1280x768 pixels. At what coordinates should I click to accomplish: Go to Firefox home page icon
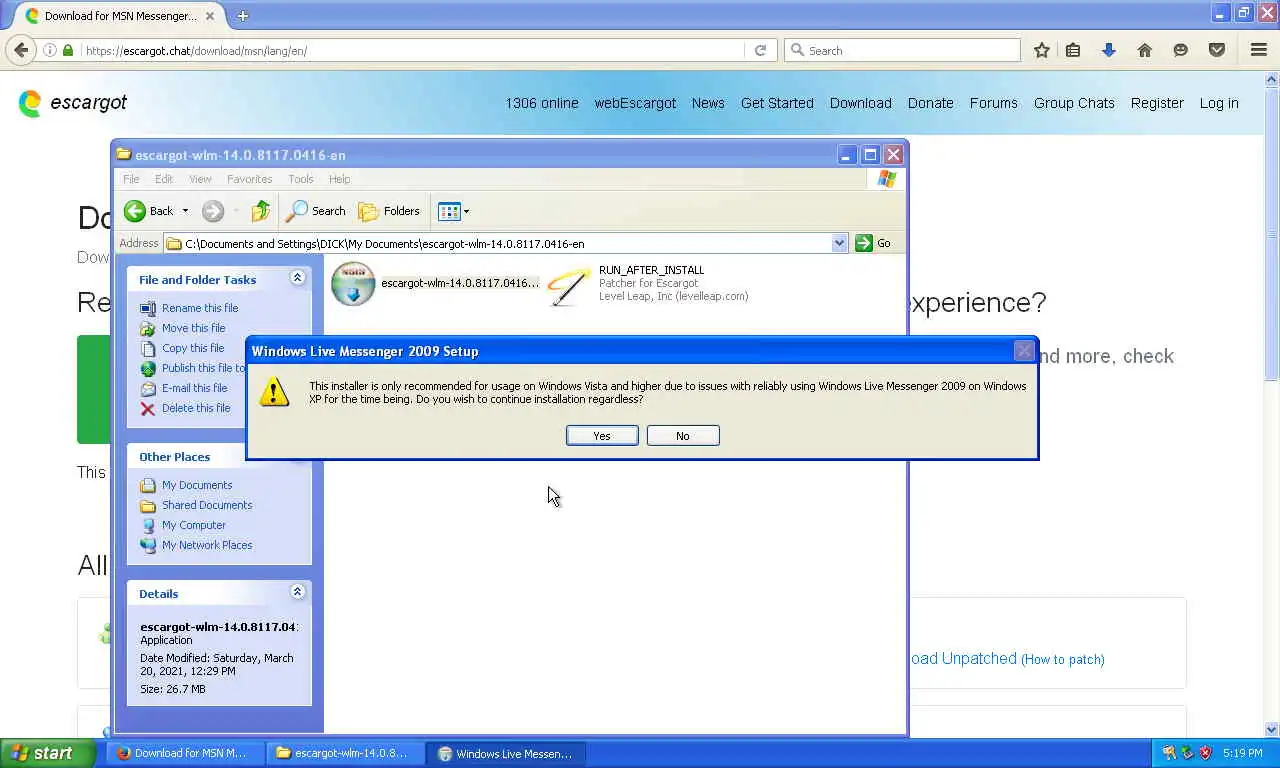click(1145, 50)
